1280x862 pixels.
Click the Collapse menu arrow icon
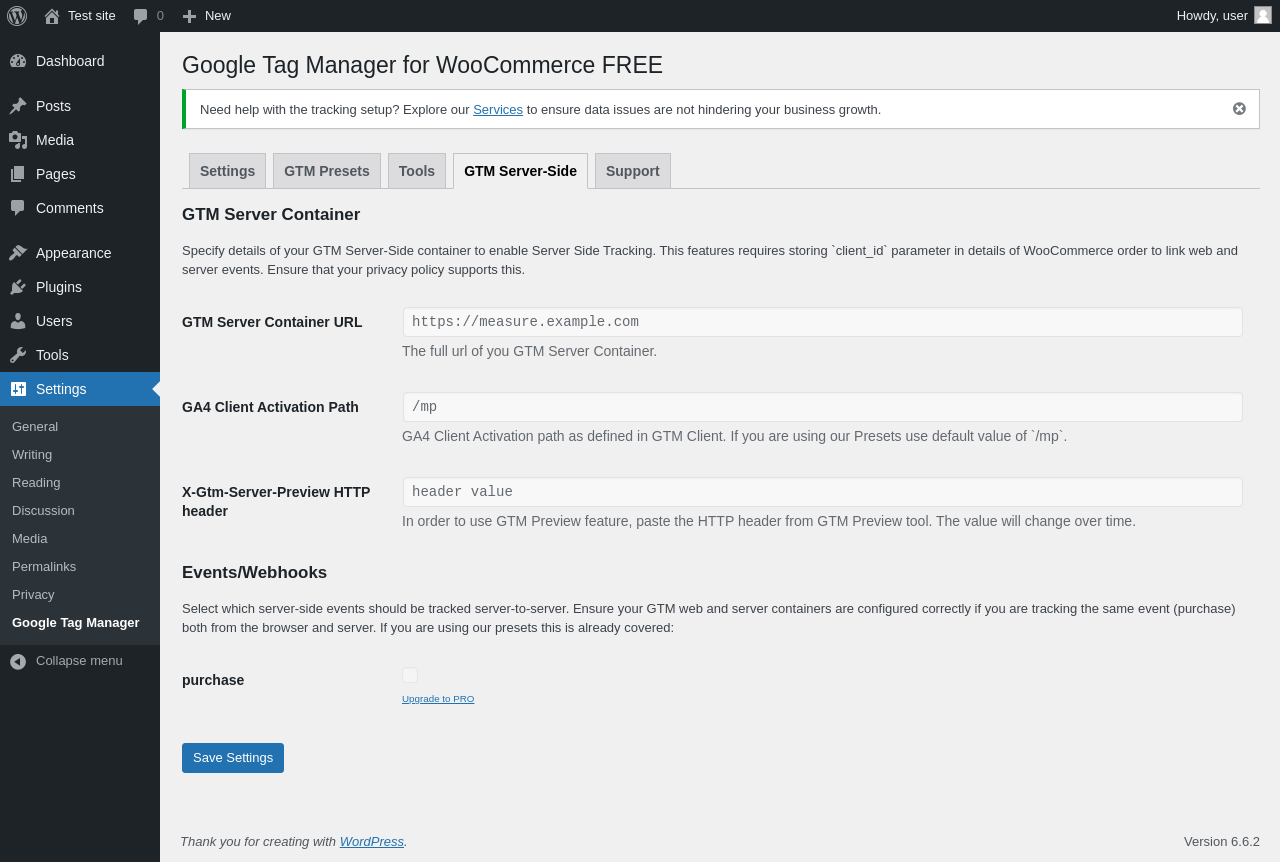point(18,661)
